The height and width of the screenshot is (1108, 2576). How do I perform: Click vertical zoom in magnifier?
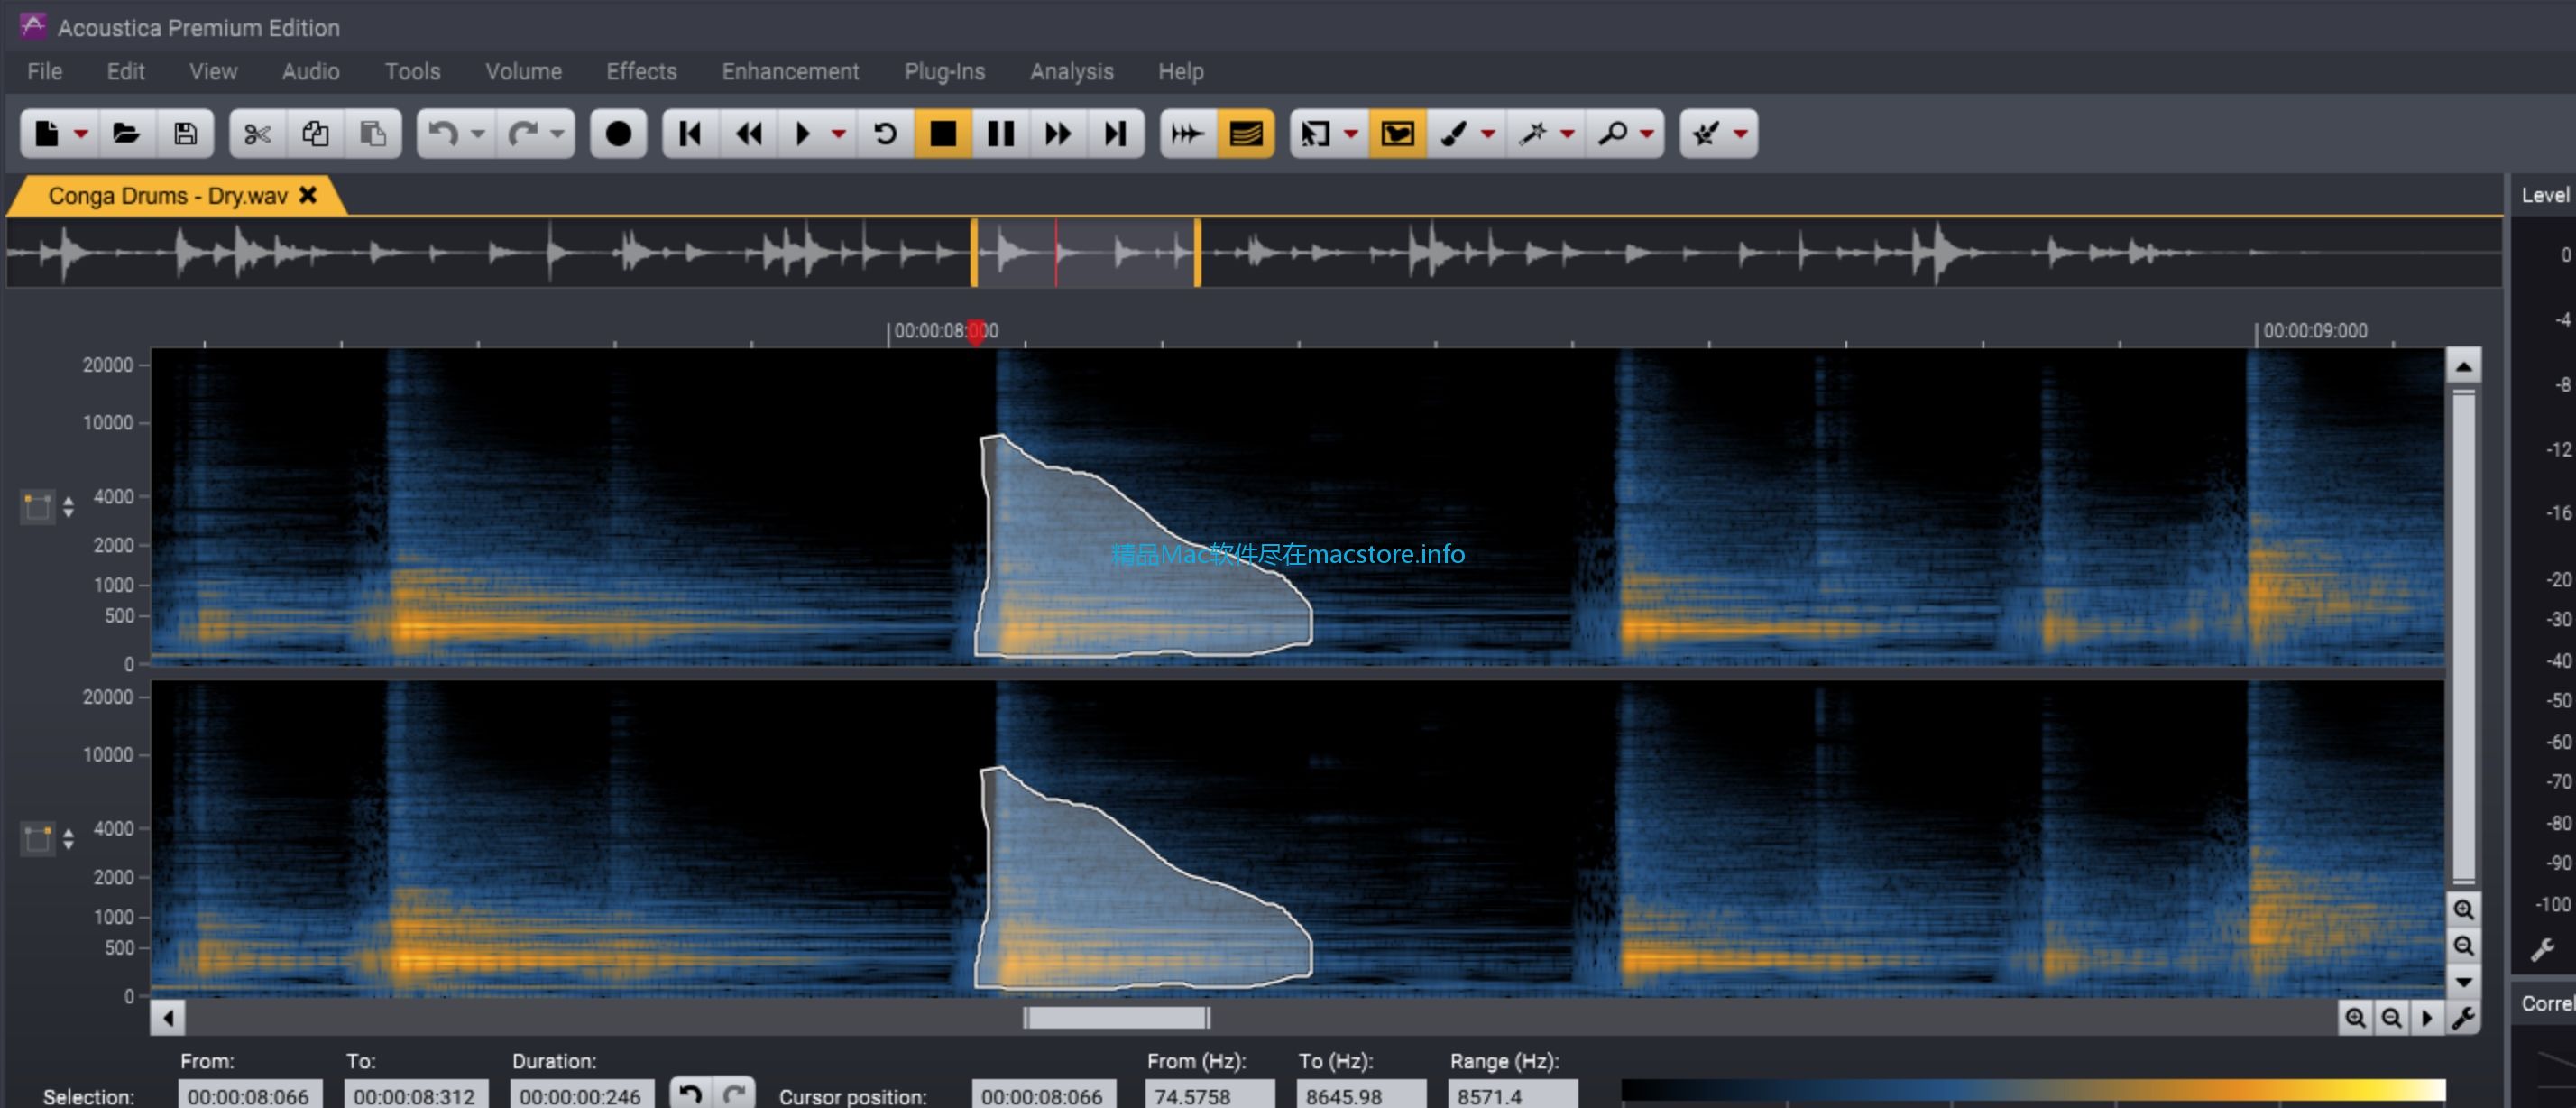[x=2463, y=909]
